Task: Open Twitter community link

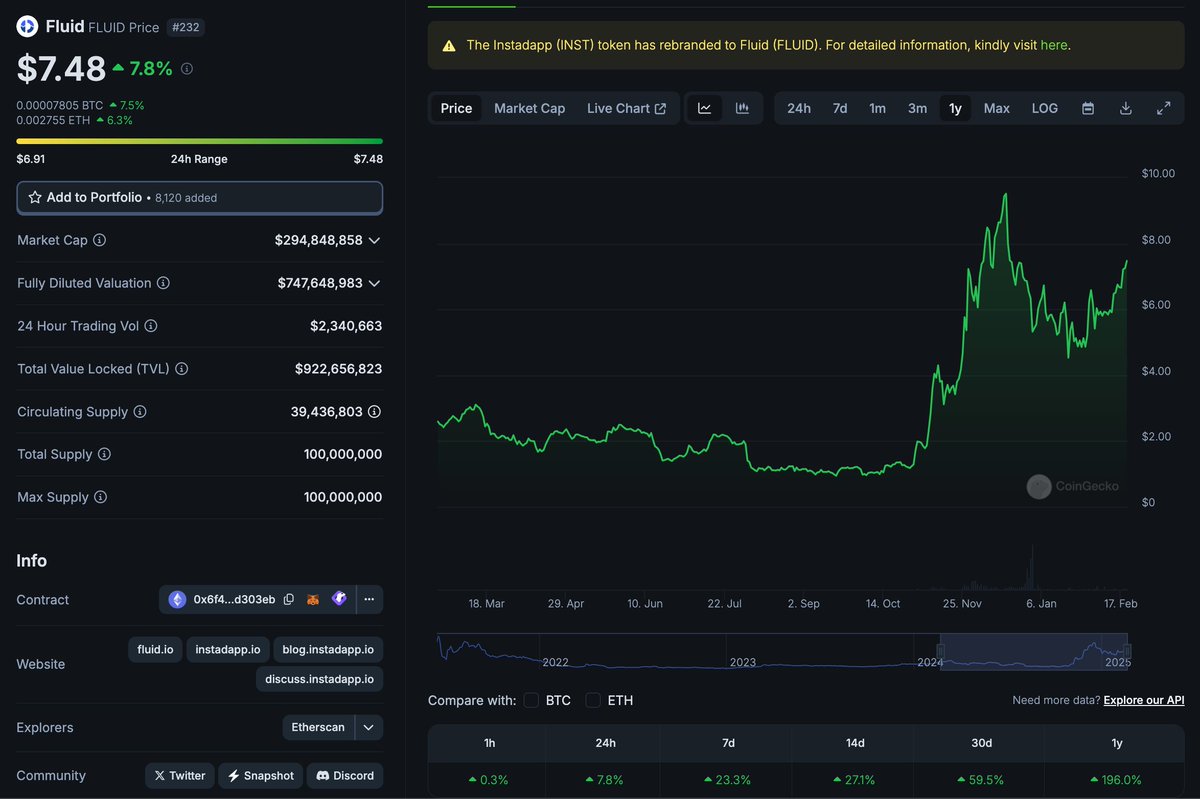Action: [x=180, y=776]
